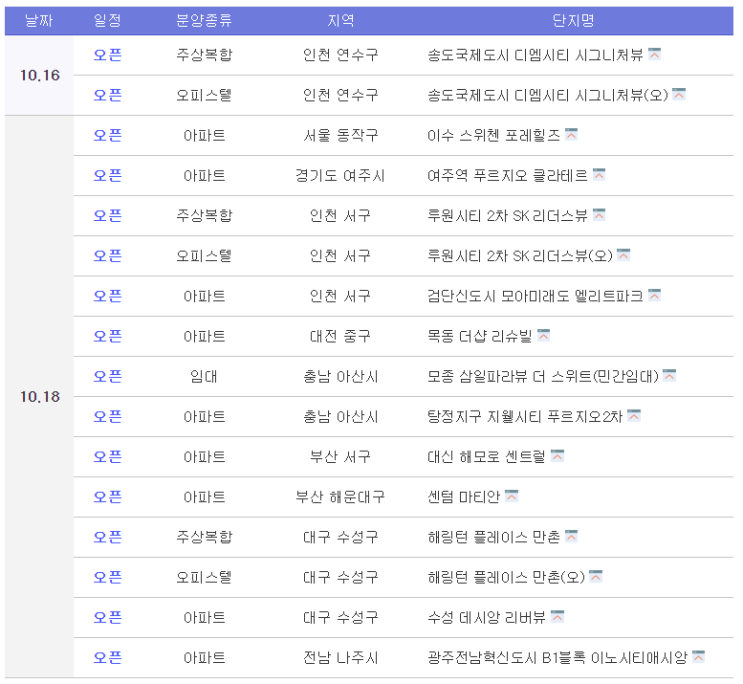Select complex name 이수 스위첸 포레힐즈
Image resolution: width=743 pixels, height=684 pixels.
pos(493,135)
